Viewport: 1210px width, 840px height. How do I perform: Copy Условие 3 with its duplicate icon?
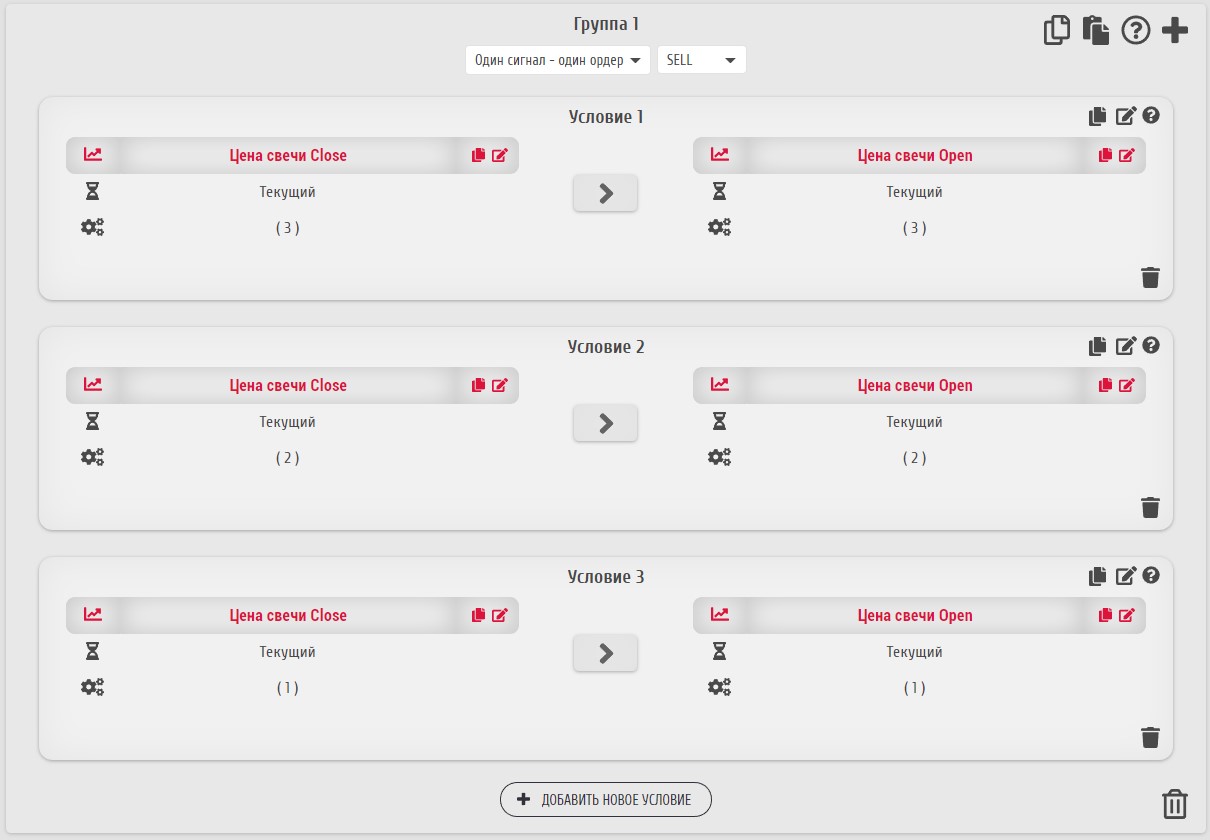(1098, 576)
